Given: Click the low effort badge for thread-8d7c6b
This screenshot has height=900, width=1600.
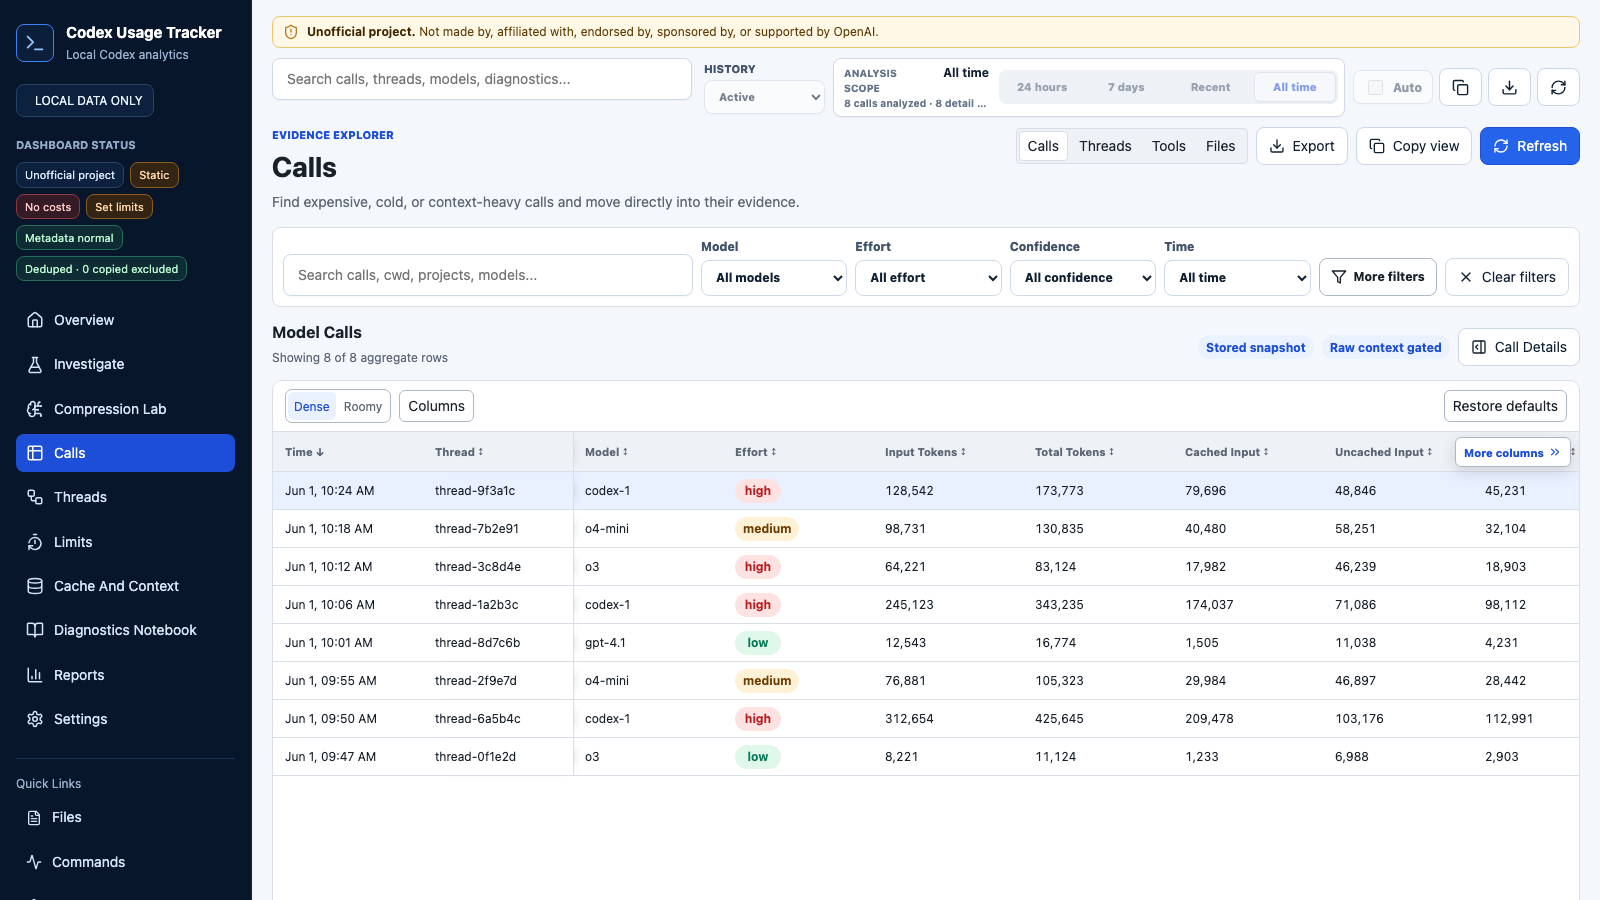Looking at the screenshot, I should [758, 643].
